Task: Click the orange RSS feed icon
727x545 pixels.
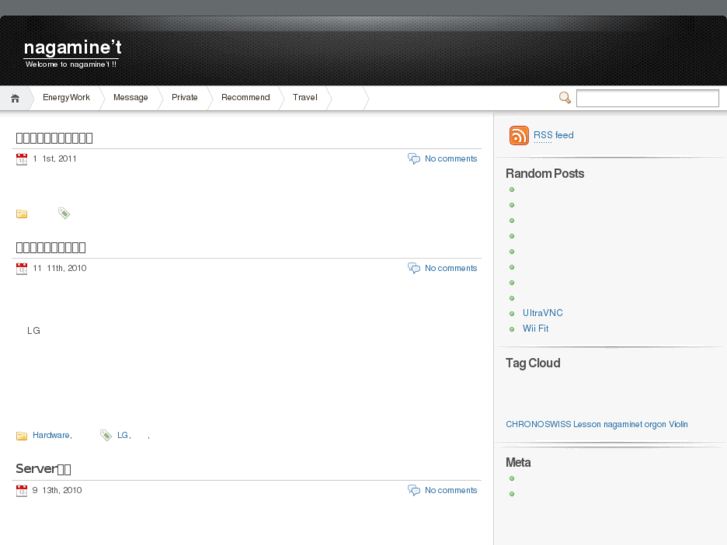Action: [x=519, y=135]
